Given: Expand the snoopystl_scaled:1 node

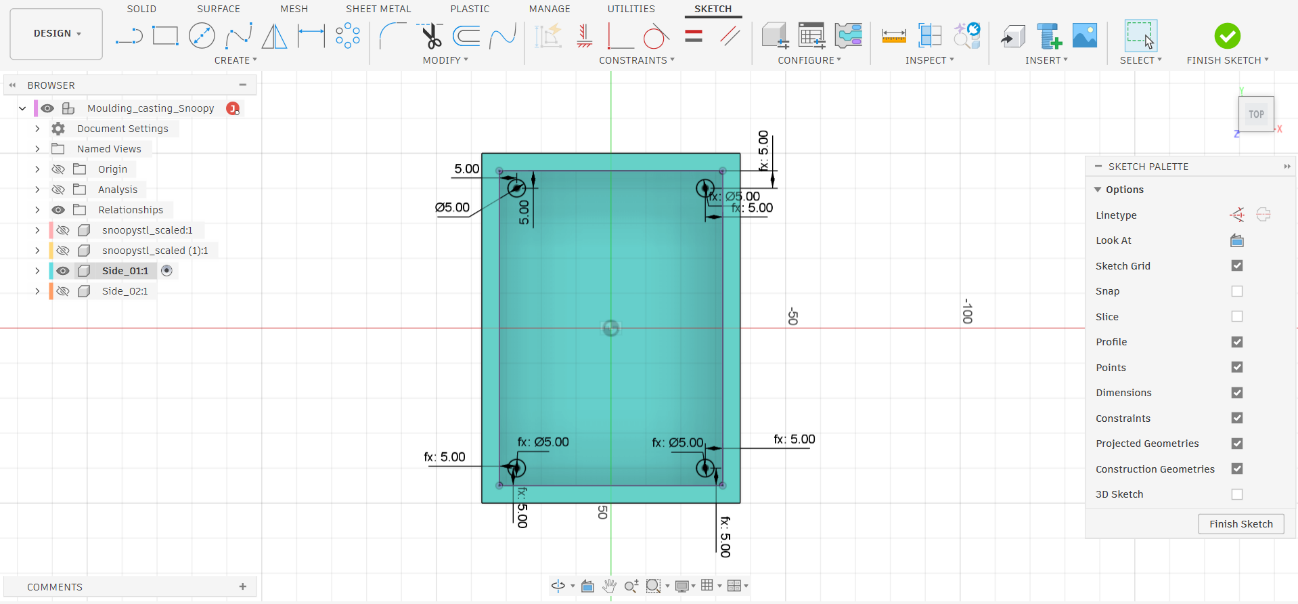Looking at the screenshot, I should (37, 230).
